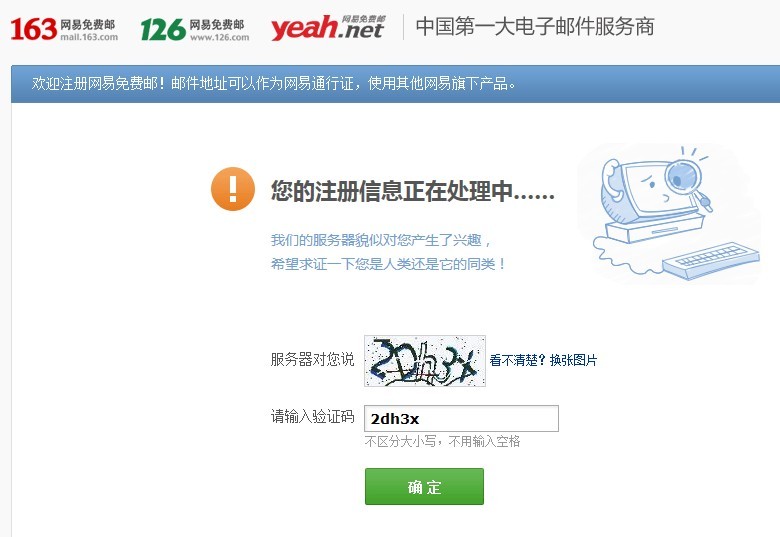This screenshot has height=537, width=780.
Task: Click the 163 mail logo
Action: (64, 29)
